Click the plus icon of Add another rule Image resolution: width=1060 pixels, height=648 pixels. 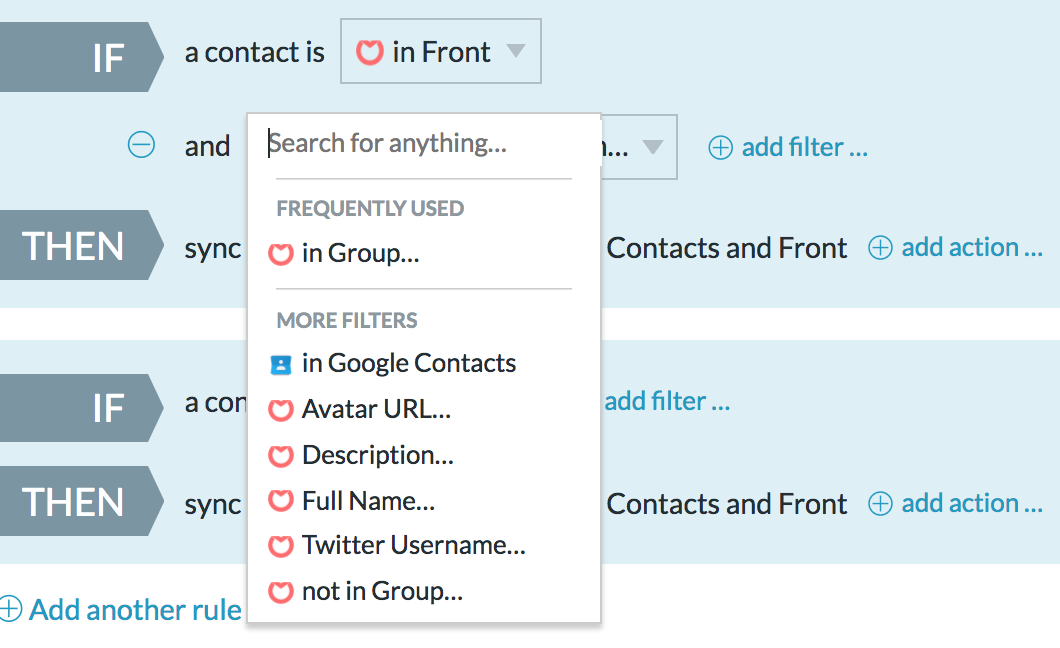point(10,608)
